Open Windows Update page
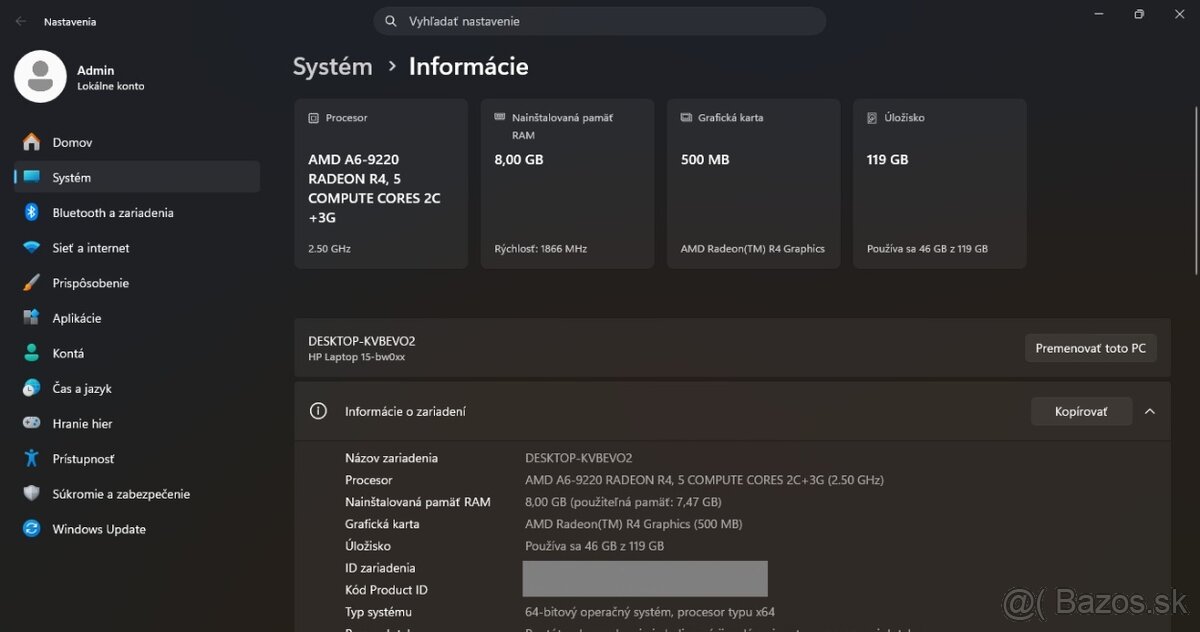Screen dimensions: 1200x632 point(137,529)
